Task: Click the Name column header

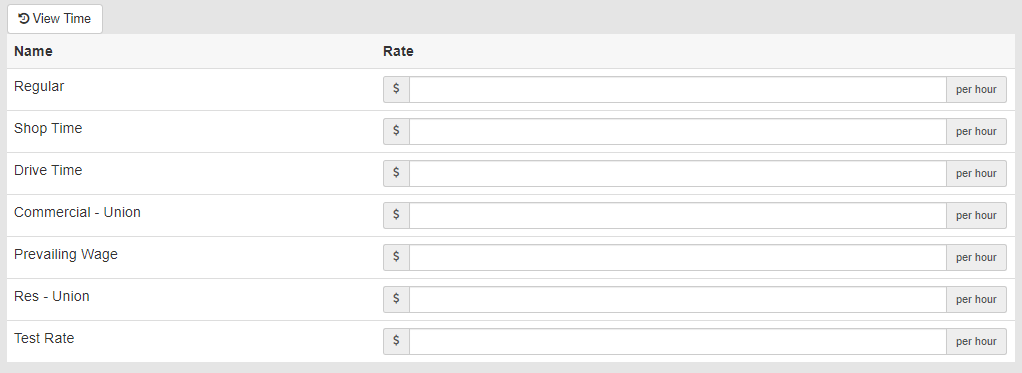Action: (x=33, y=51)
